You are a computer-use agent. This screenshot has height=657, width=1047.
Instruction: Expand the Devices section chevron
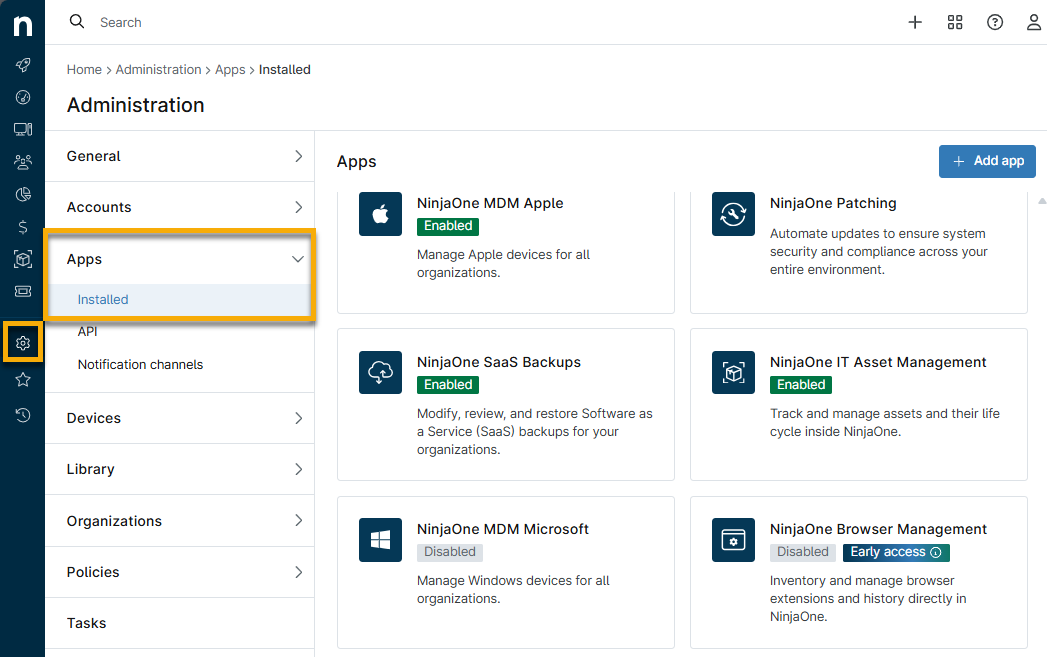(x=298, y=418)
